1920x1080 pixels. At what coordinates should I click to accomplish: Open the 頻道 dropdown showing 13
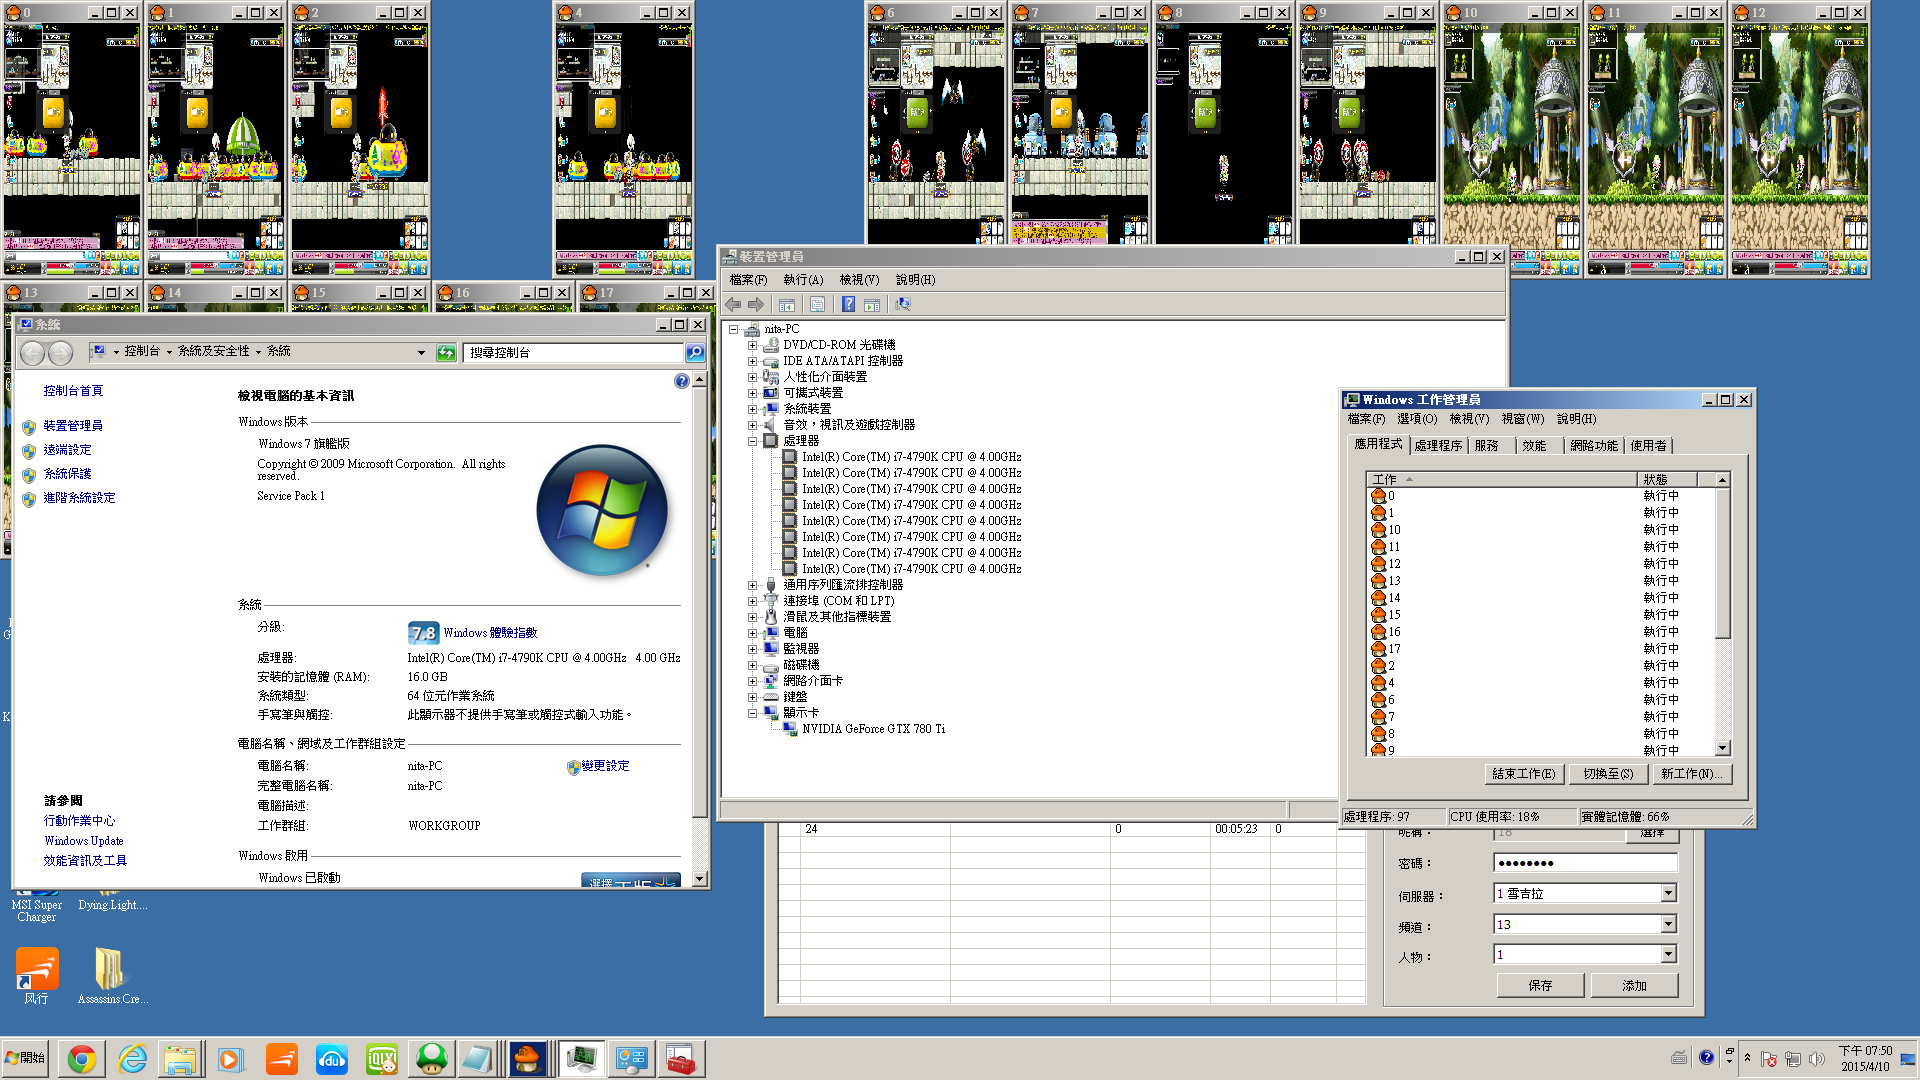tap(1668, 925)
